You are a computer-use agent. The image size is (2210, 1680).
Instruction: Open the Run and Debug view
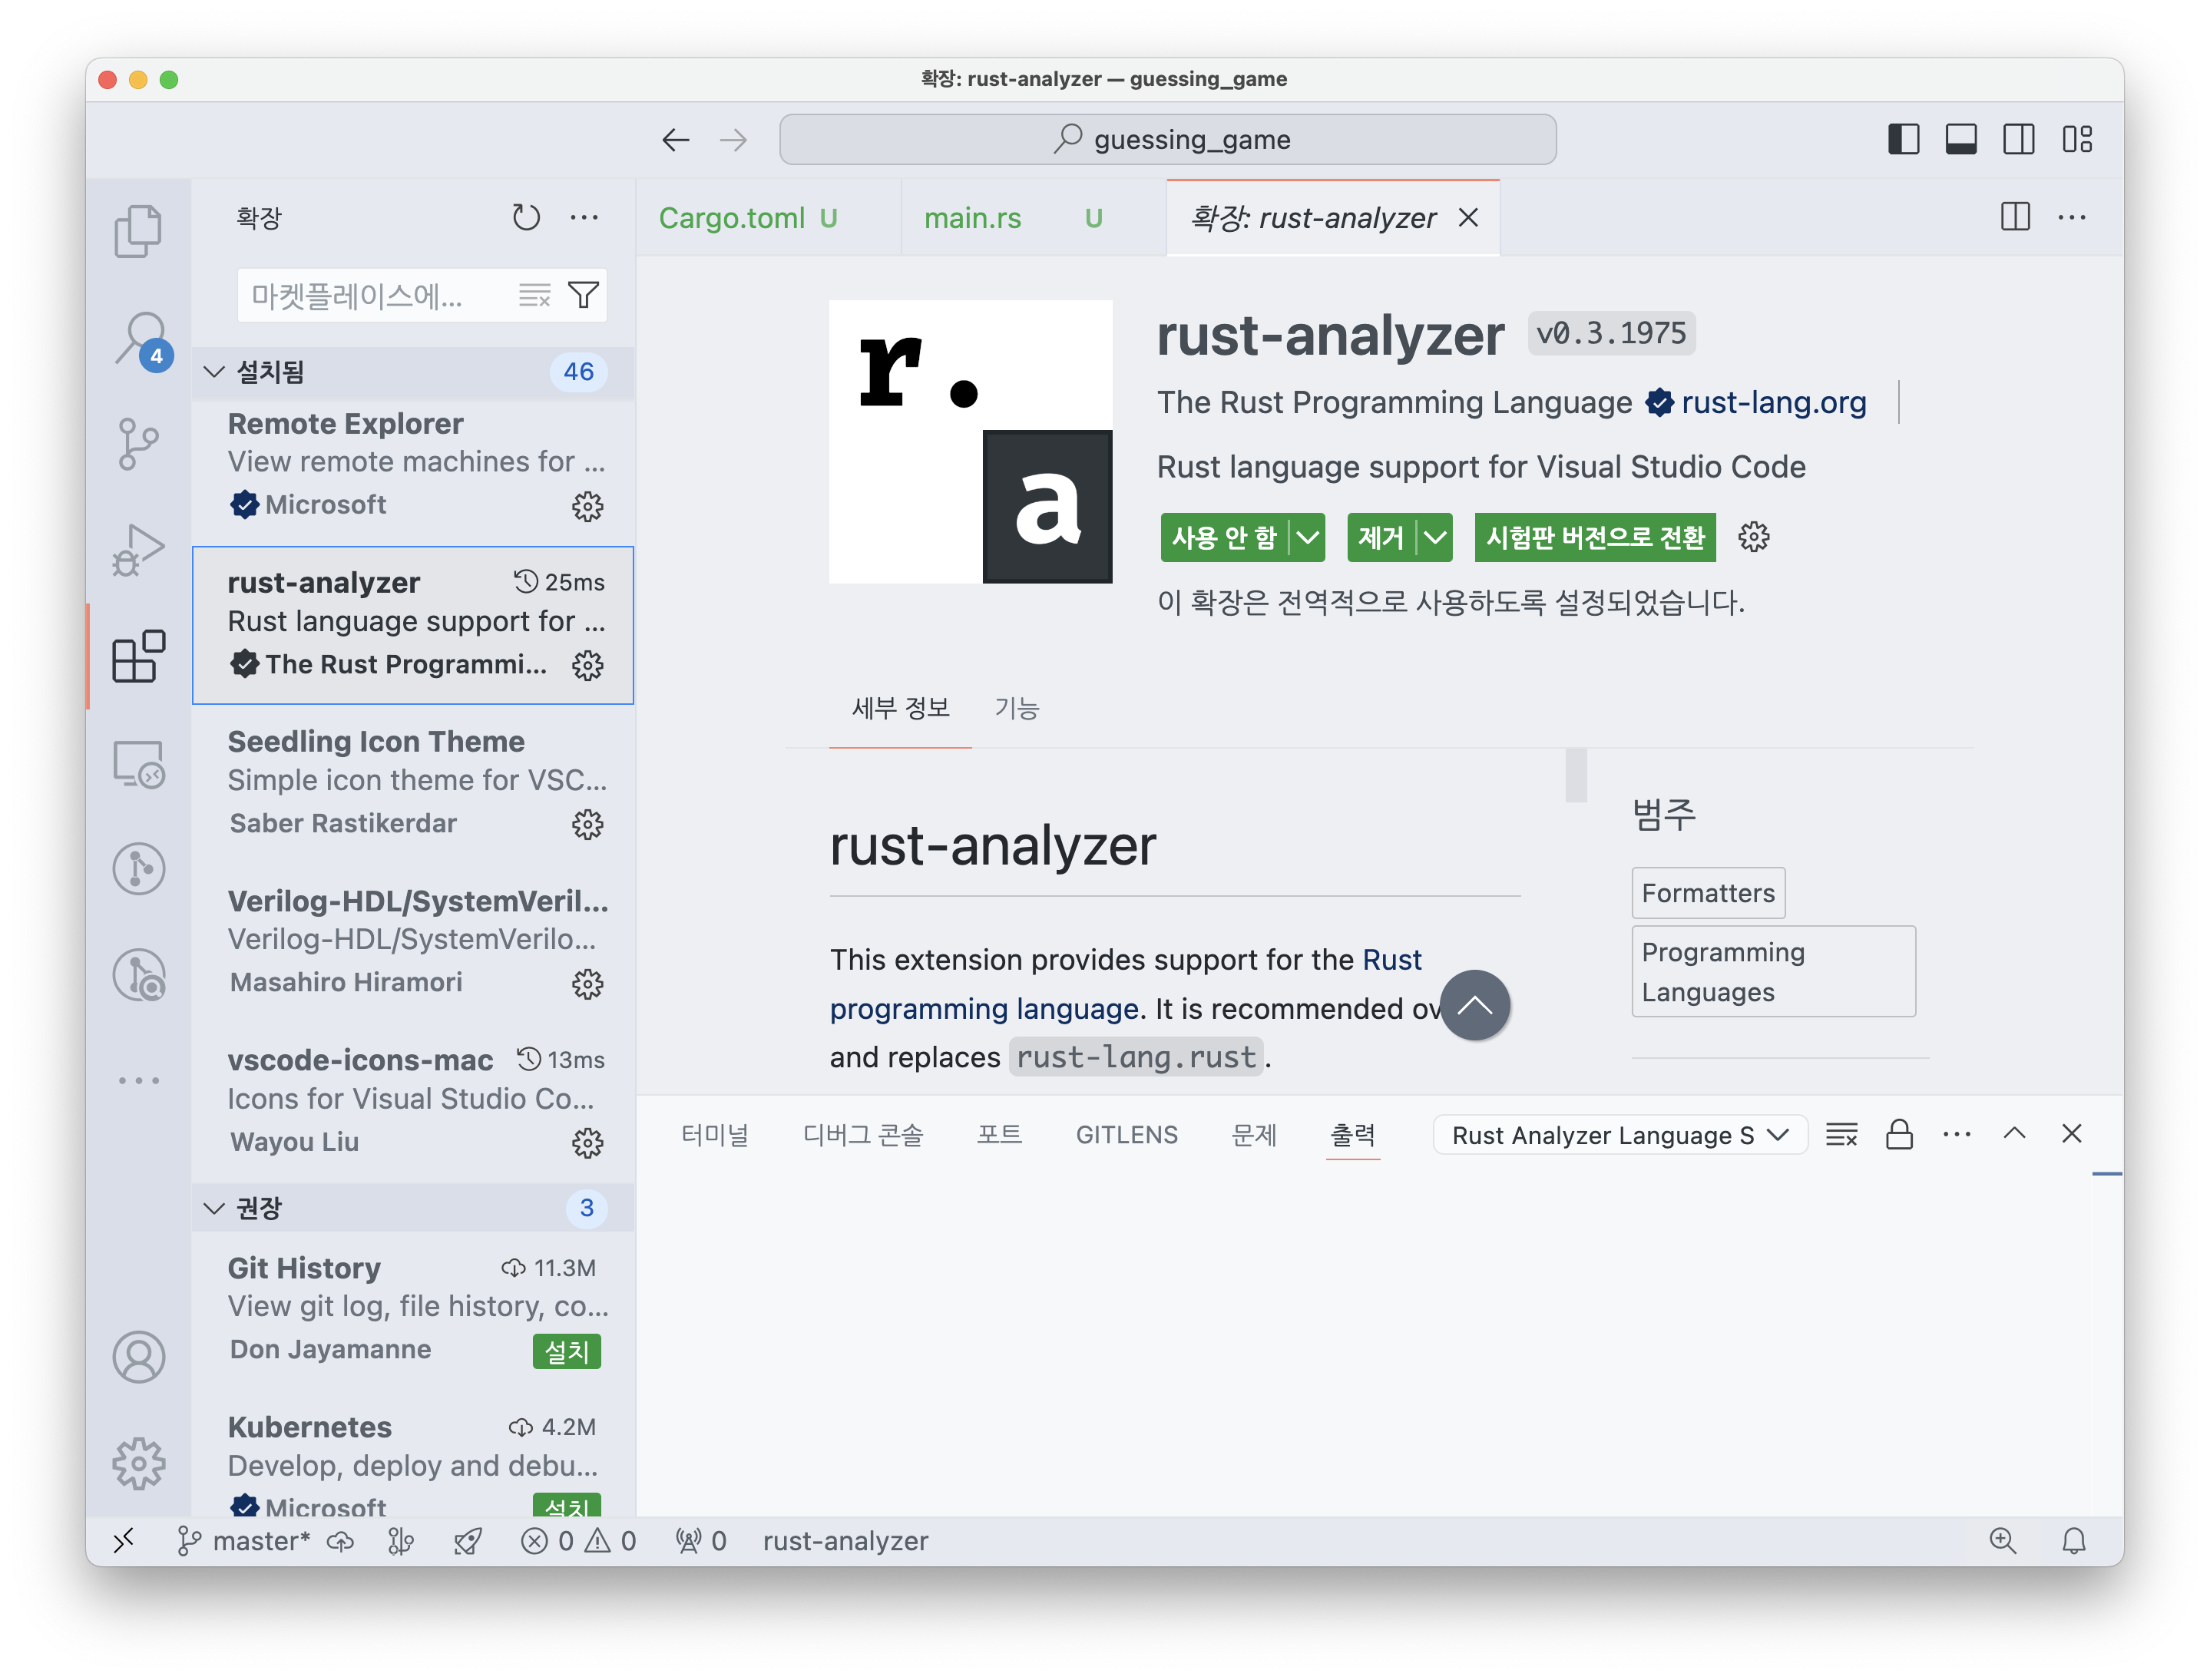click(x=138, y=550)
